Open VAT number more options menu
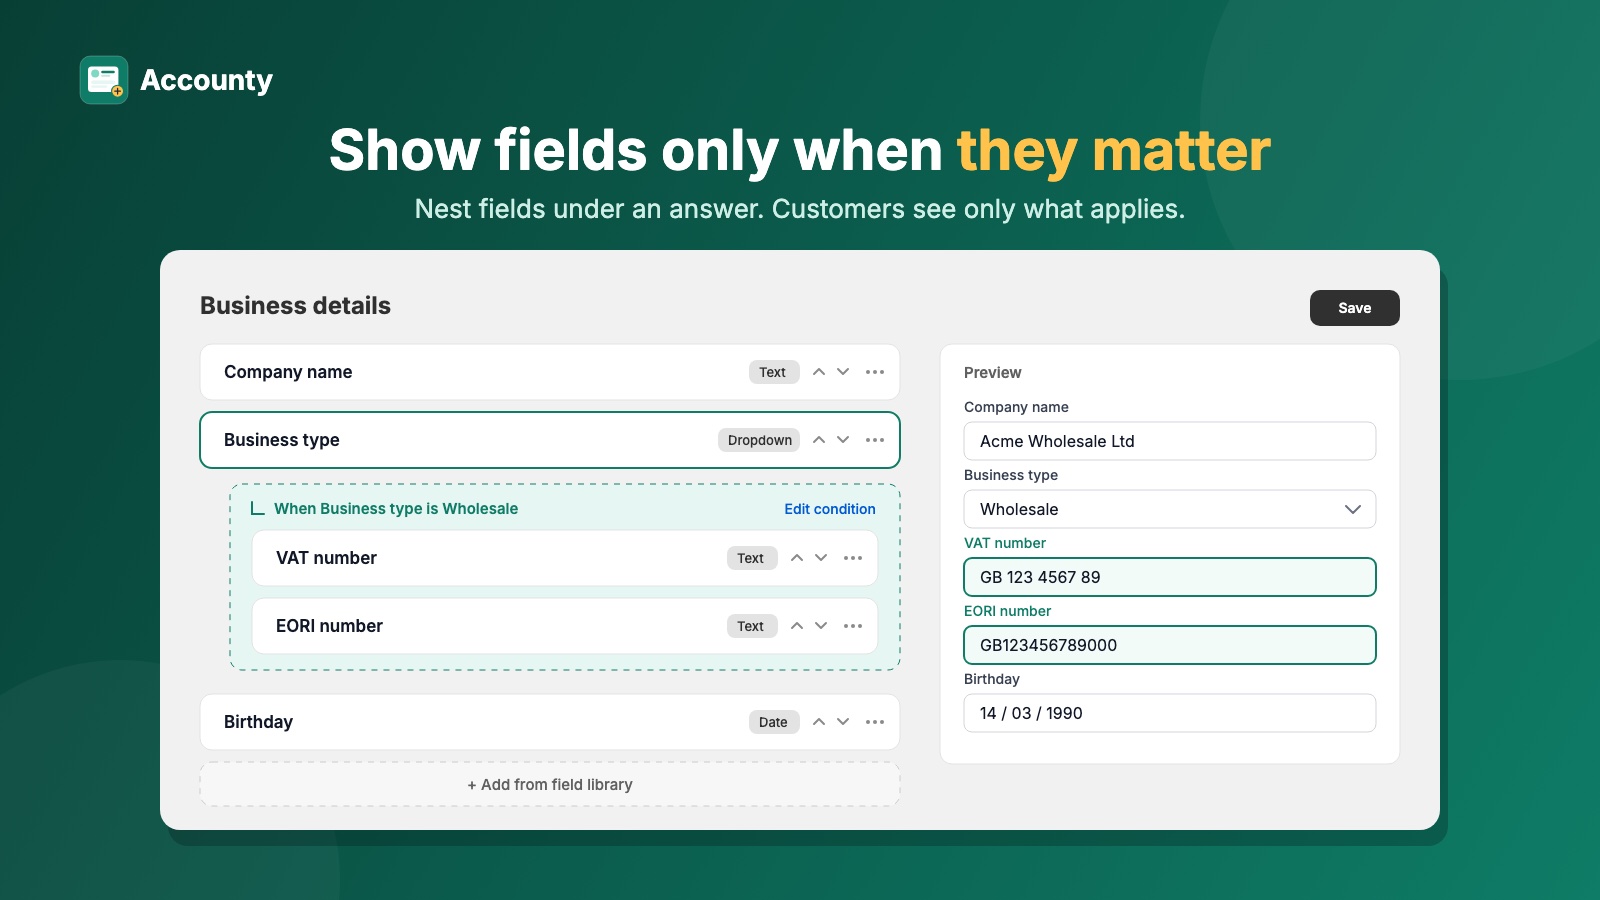 tap(853, 558)
